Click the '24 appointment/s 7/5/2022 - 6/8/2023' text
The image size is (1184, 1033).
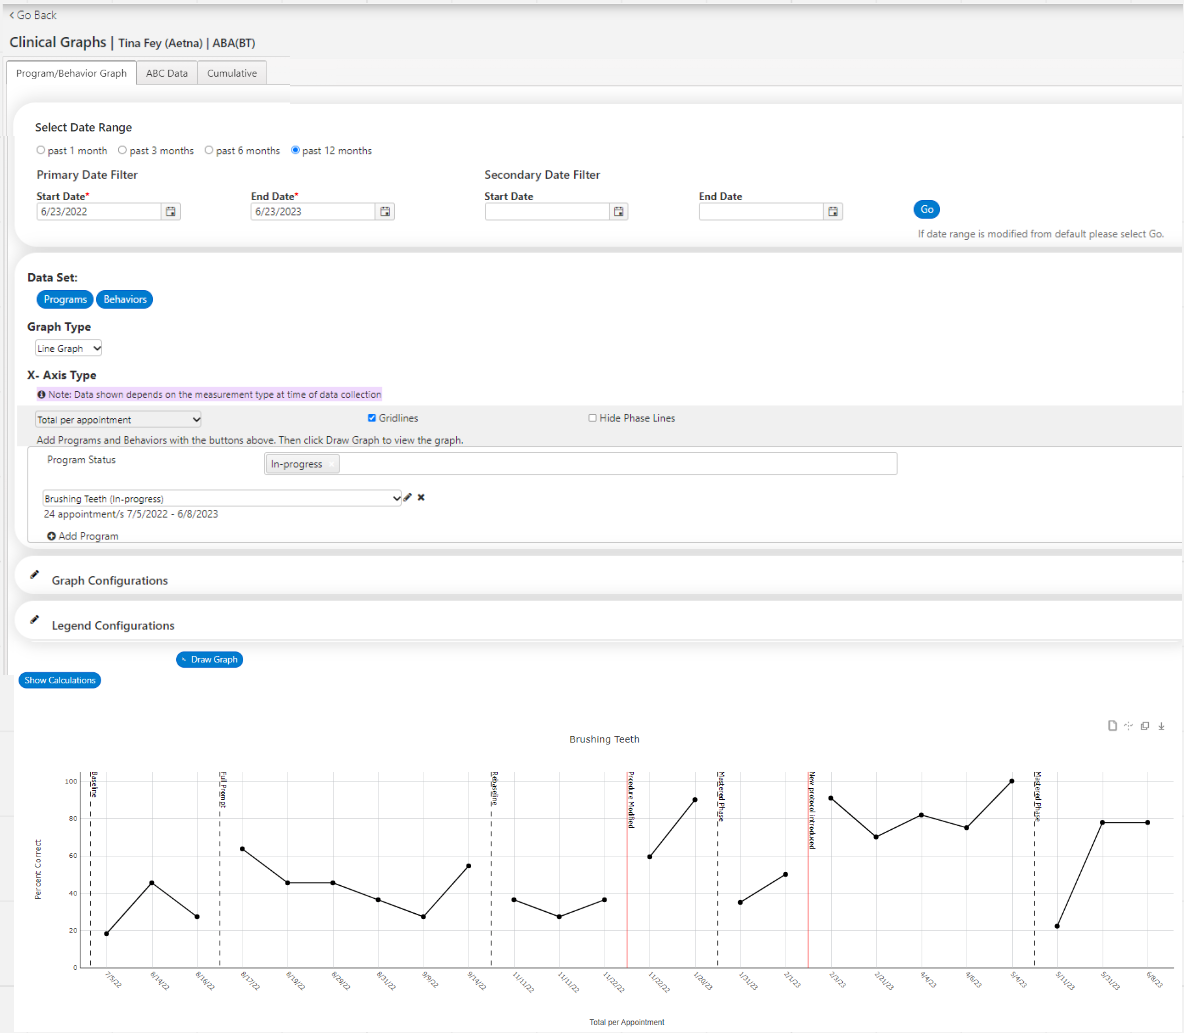pos(131,514)
